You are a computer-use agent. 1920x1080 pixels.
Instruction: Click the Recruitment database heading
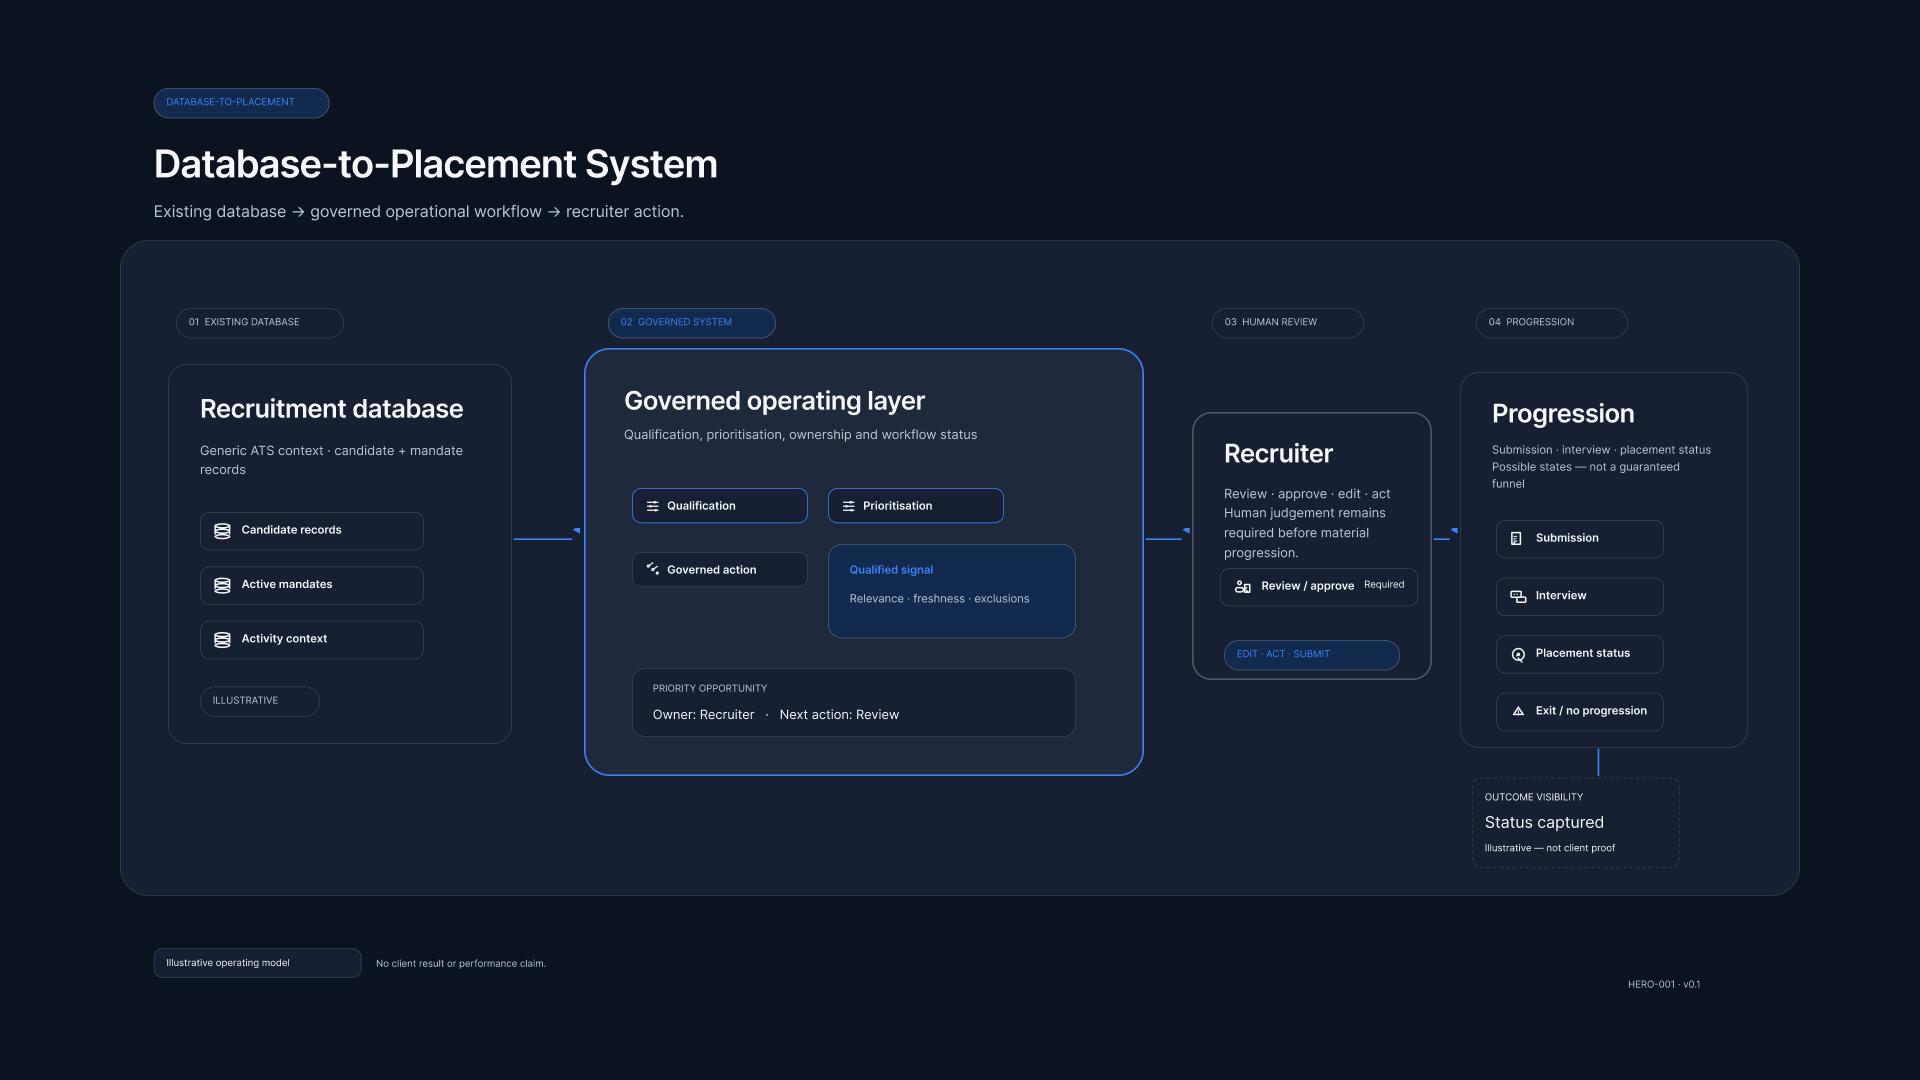[331, 409]
